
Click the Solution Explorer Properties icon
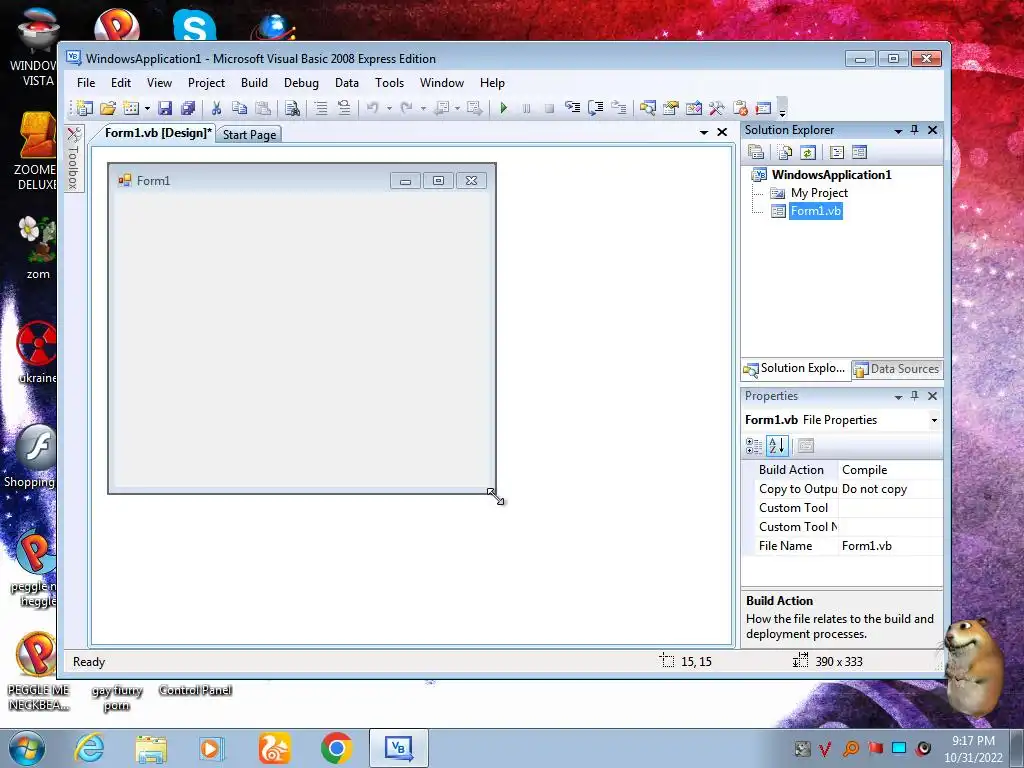click(x=756, y=152)
